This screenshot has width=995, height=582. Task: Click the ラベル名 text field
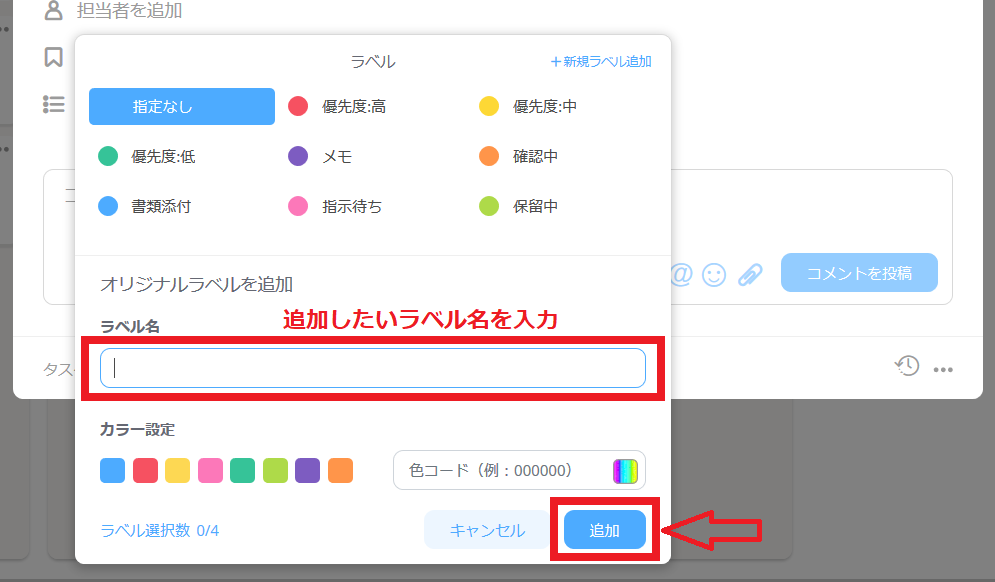coord(373,368)
